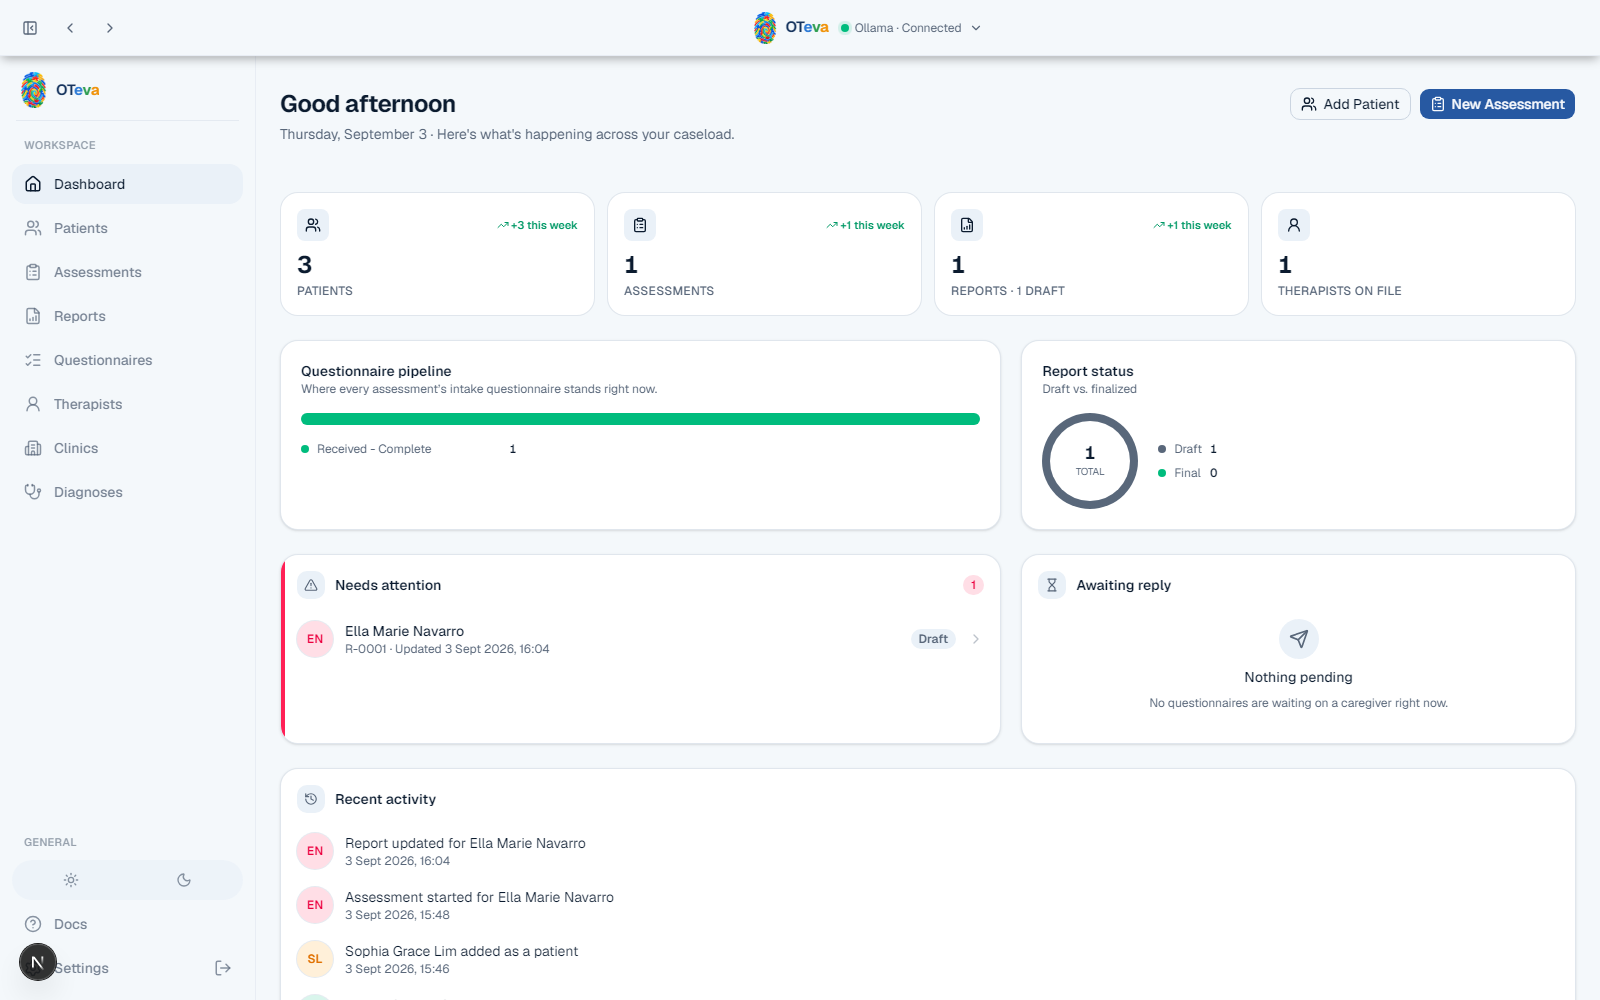Click the 'Questionnaire pipeline' title
Screen dimensions: 1600x1000
pos(376,371)
